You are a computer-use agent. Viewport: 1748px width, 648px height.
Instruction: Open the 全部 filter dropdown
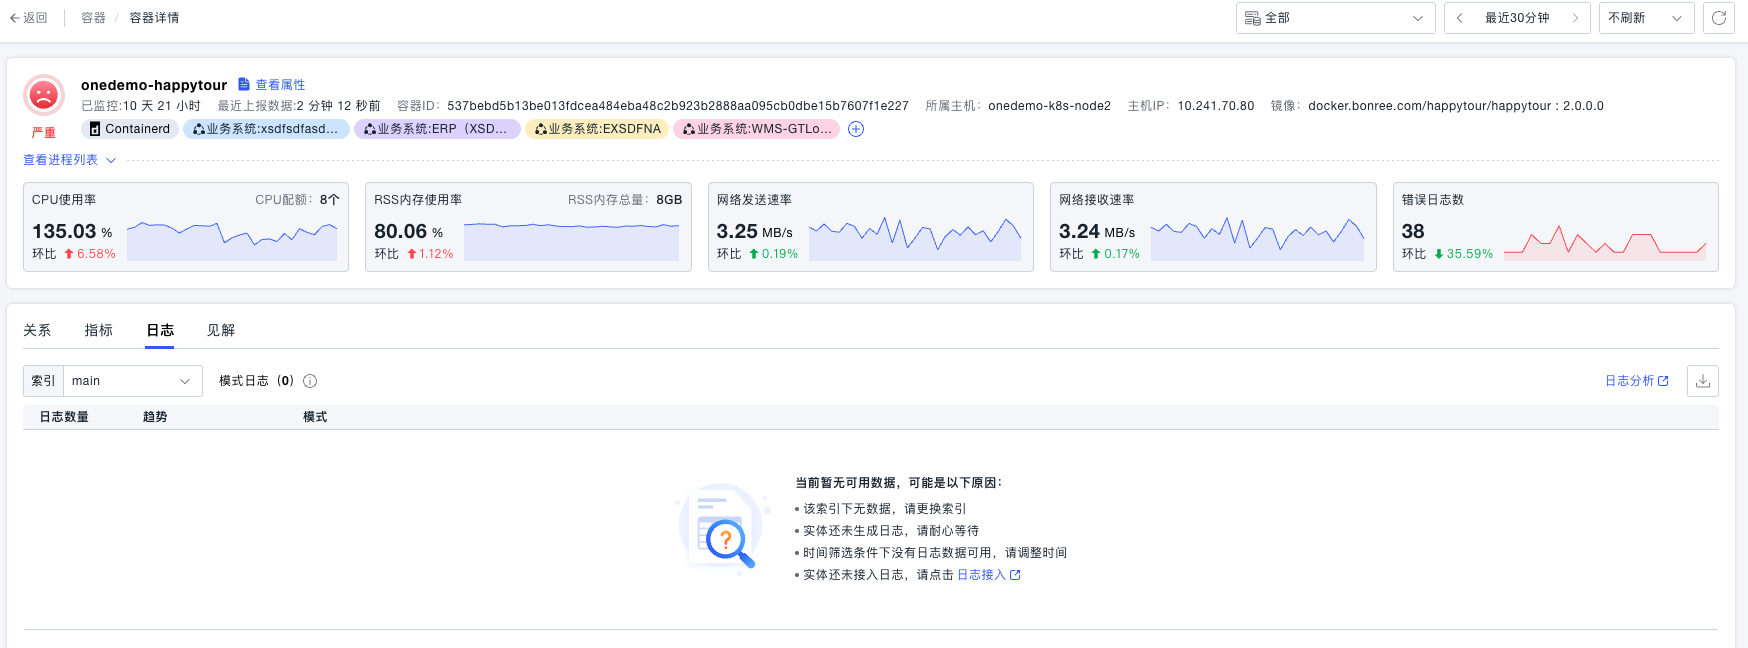(x=1335, y=18)
